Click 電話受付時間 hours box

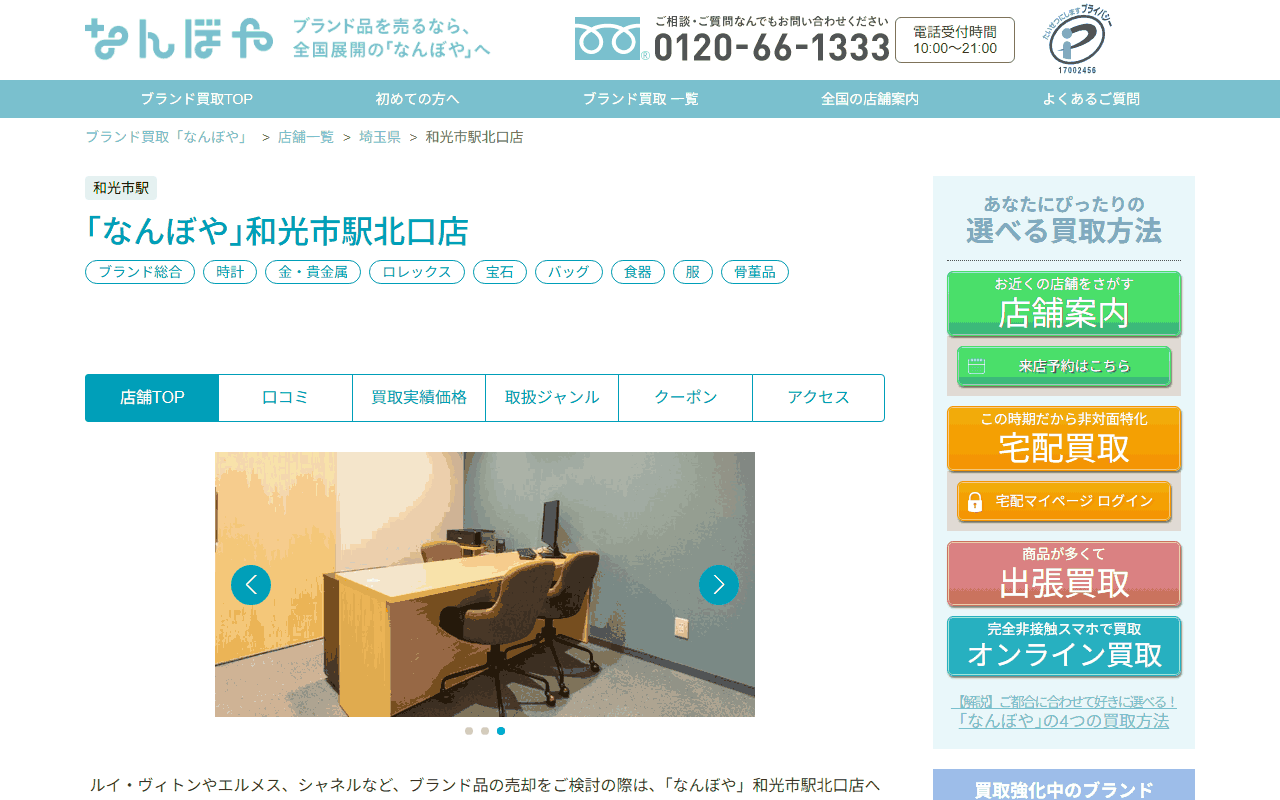click(955, 40)
